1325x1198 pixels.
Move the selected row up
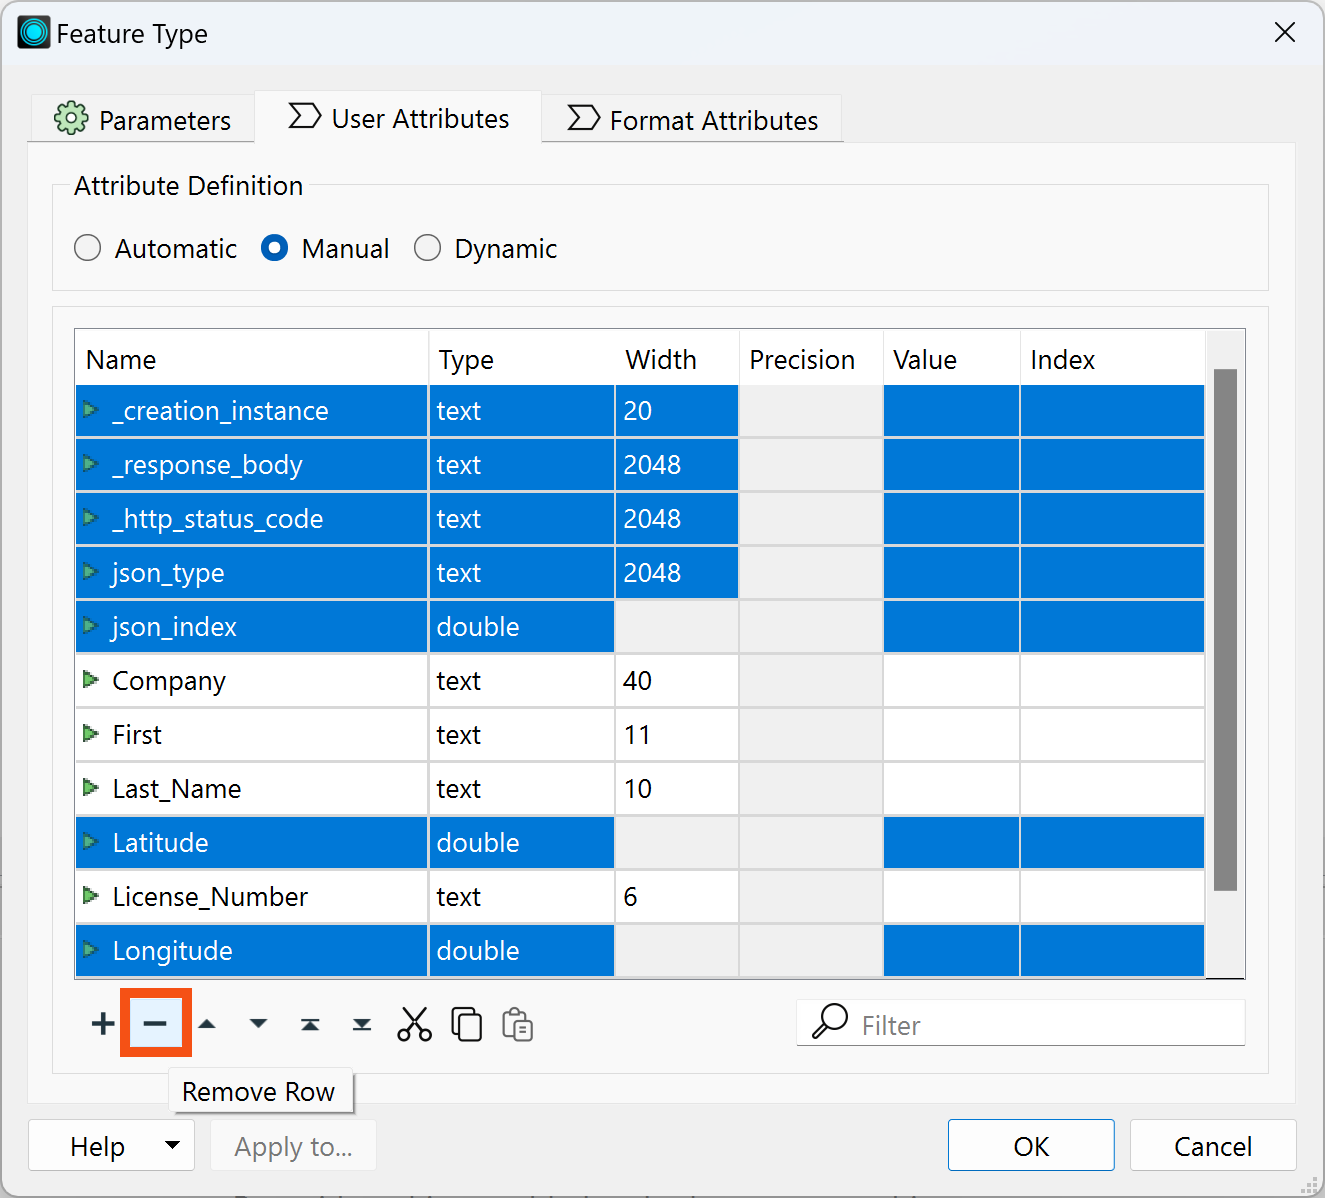click(x=207, y=1023)
